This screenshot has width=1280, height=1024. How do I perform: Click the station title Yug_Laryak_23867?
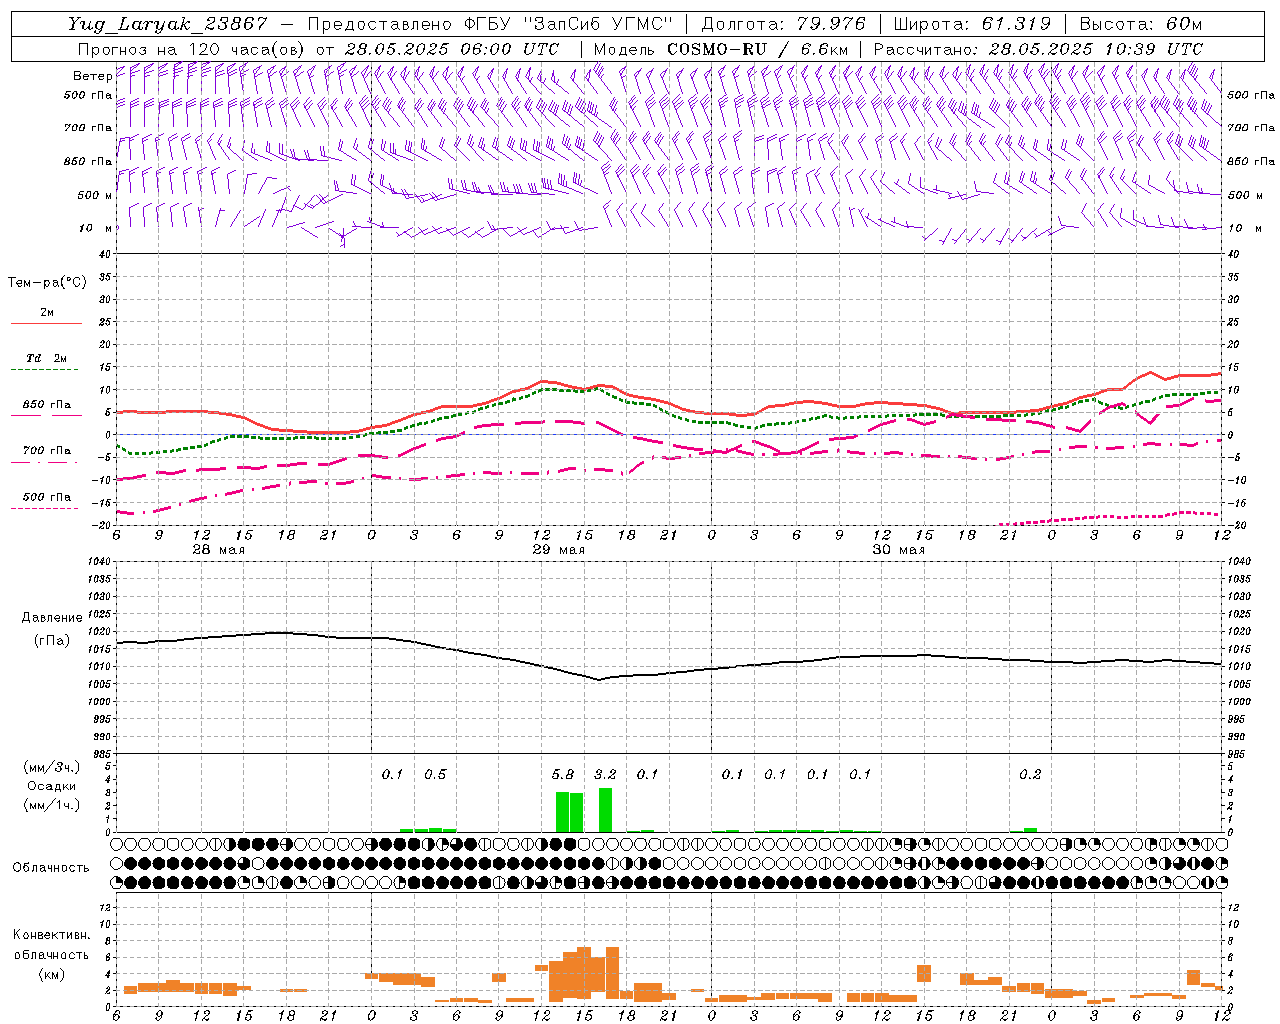167,24
